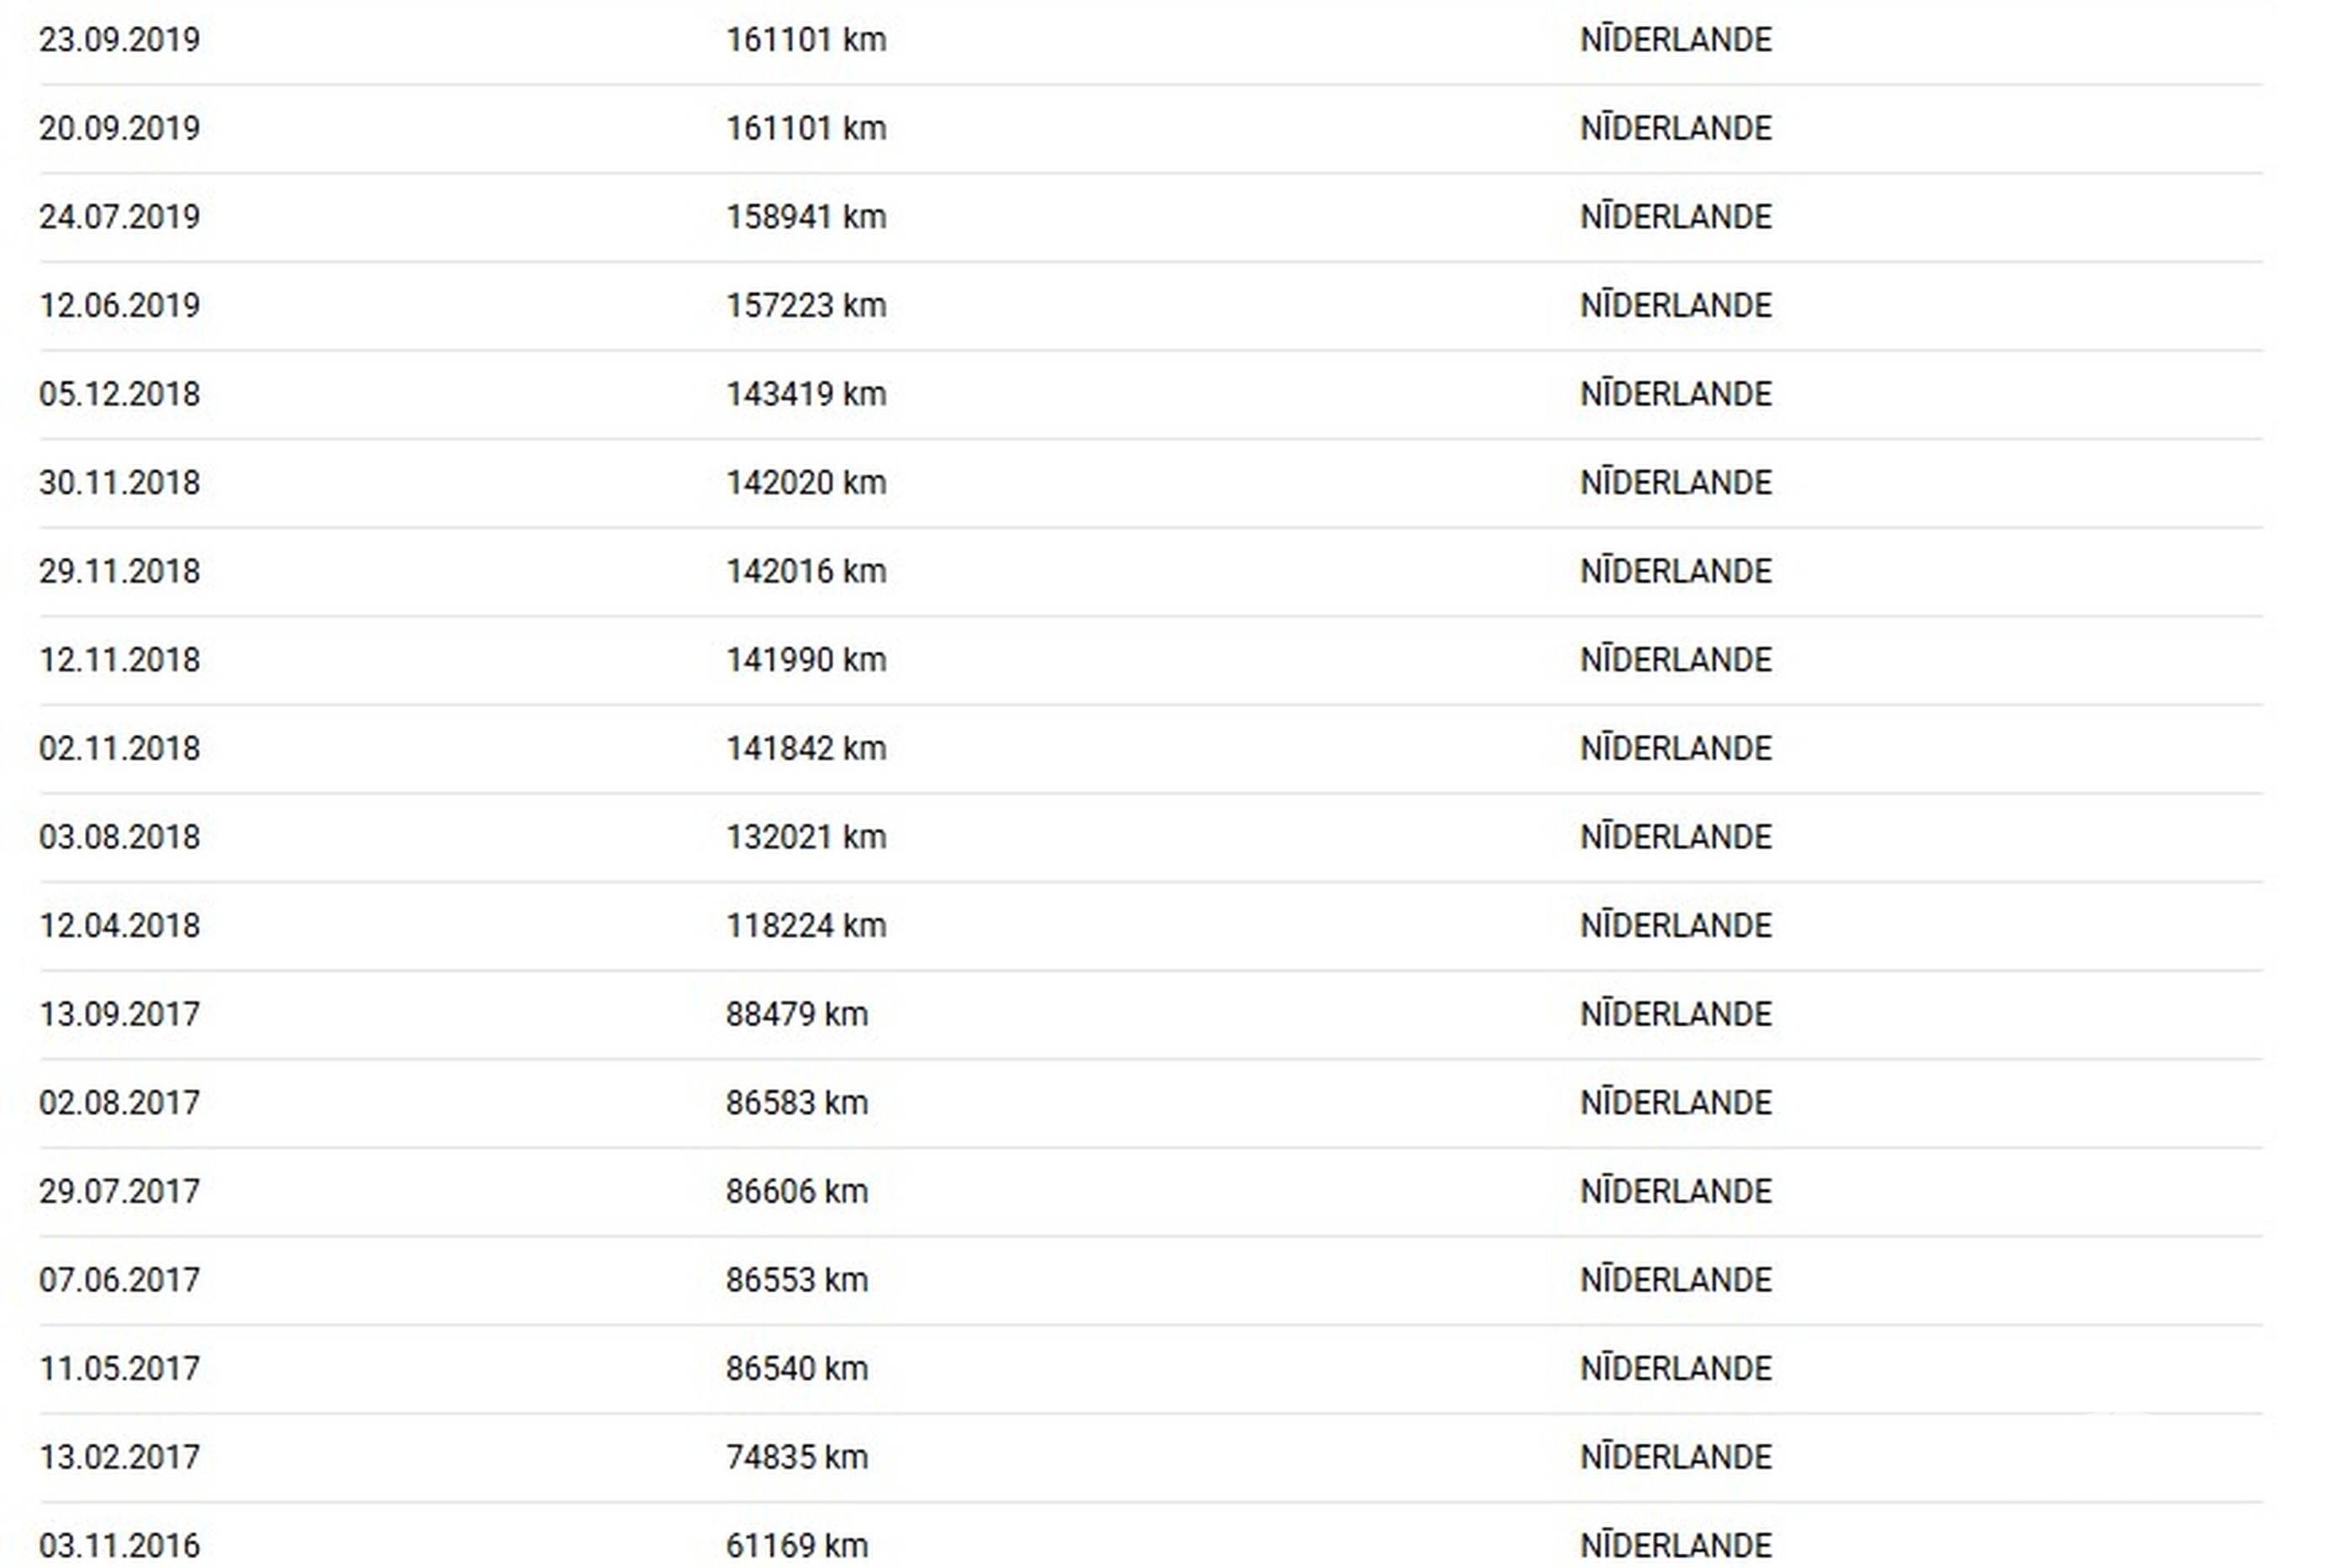Click NĪDERLANDE in the 12.11.2018 row

tap(1676, 660)
